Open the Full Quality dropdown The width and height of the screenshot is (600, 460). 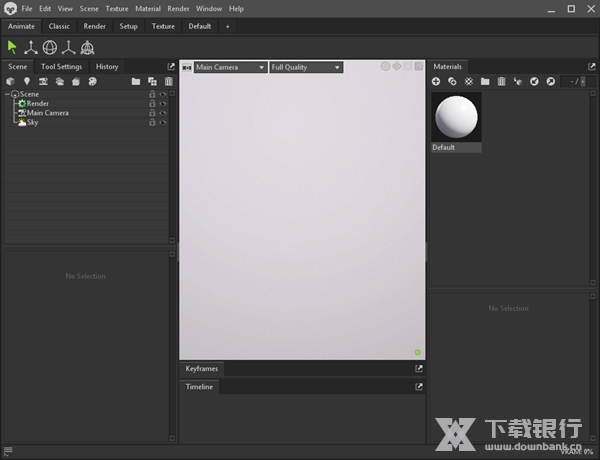(306, 67)
